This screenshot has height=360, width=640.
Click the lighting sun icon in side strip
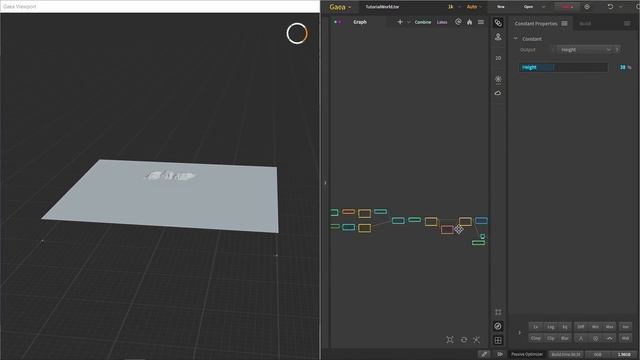tap(498, 79)
